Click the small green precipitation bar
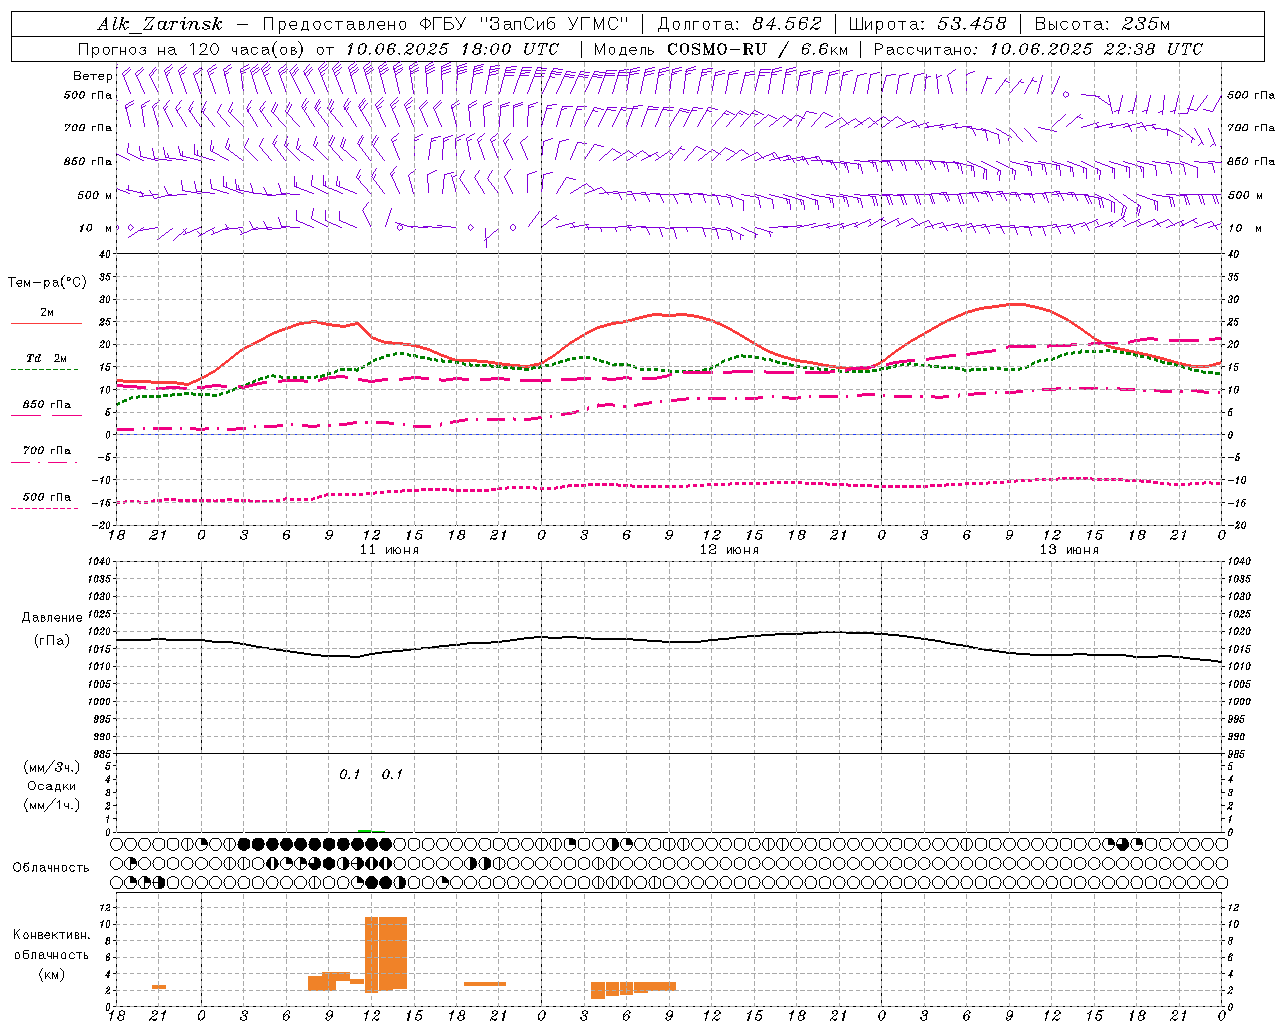 point(365,830)
